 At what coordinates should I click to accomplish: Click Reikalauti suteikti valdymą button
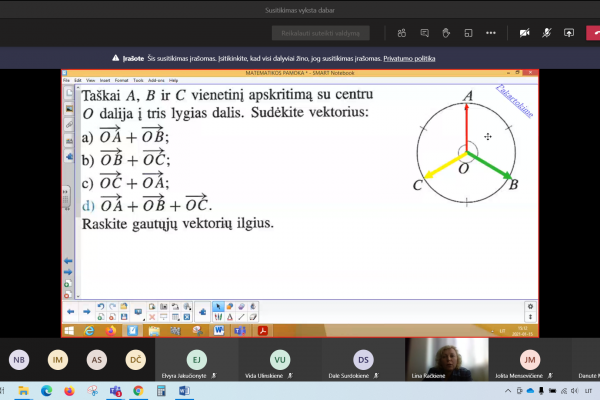[x=321, y=33]
